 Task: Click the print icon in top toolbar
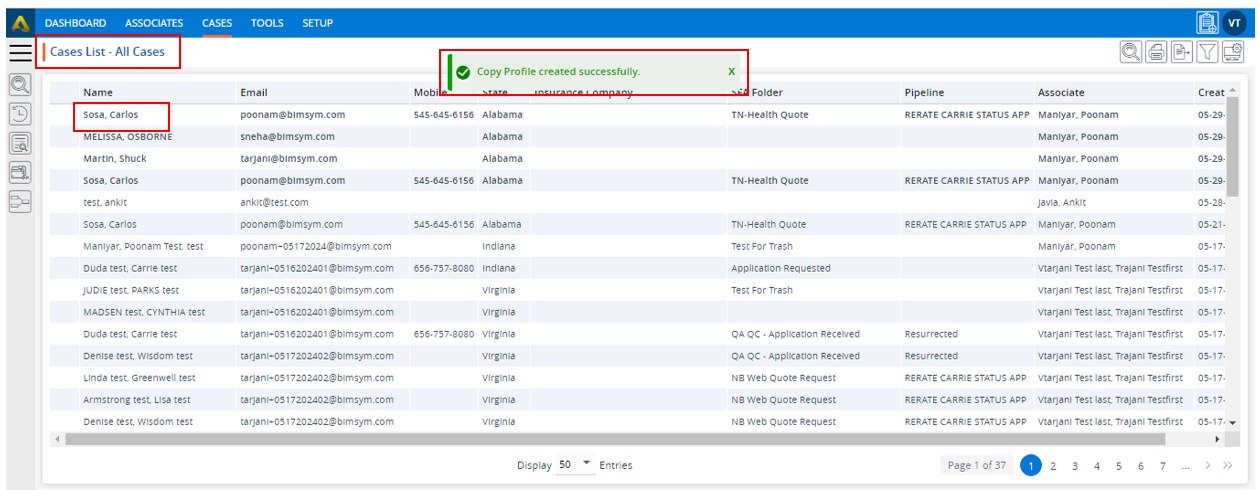pos(1157,53)
